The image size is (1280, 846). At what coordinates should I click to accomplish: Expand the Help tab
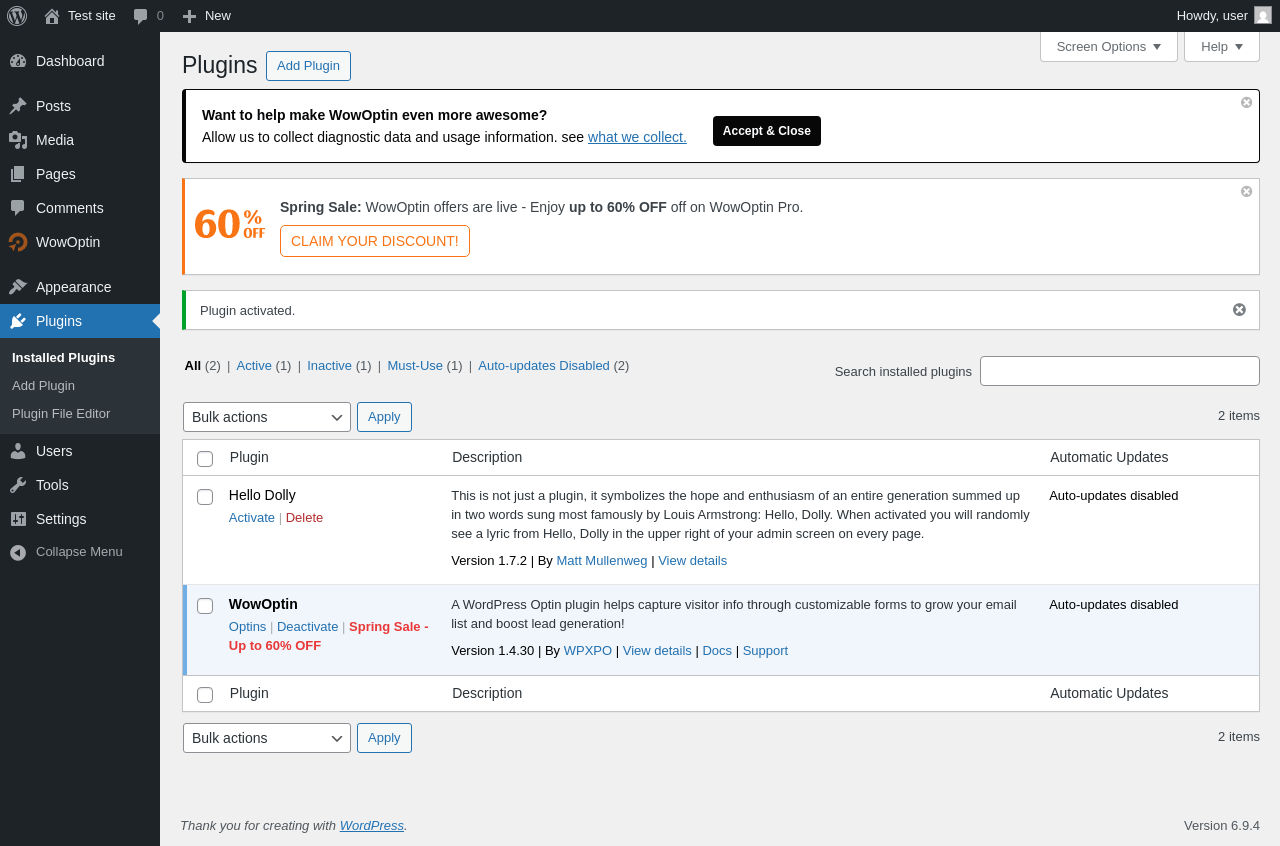coord(1222,46)
